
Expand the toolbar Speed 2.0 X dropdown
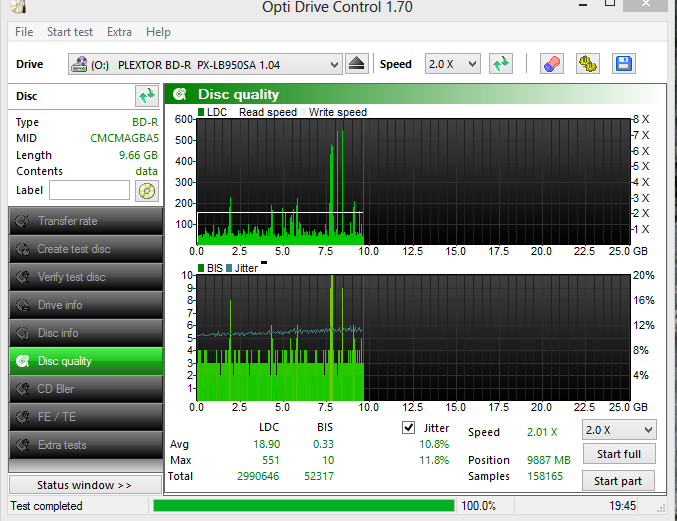472,64
